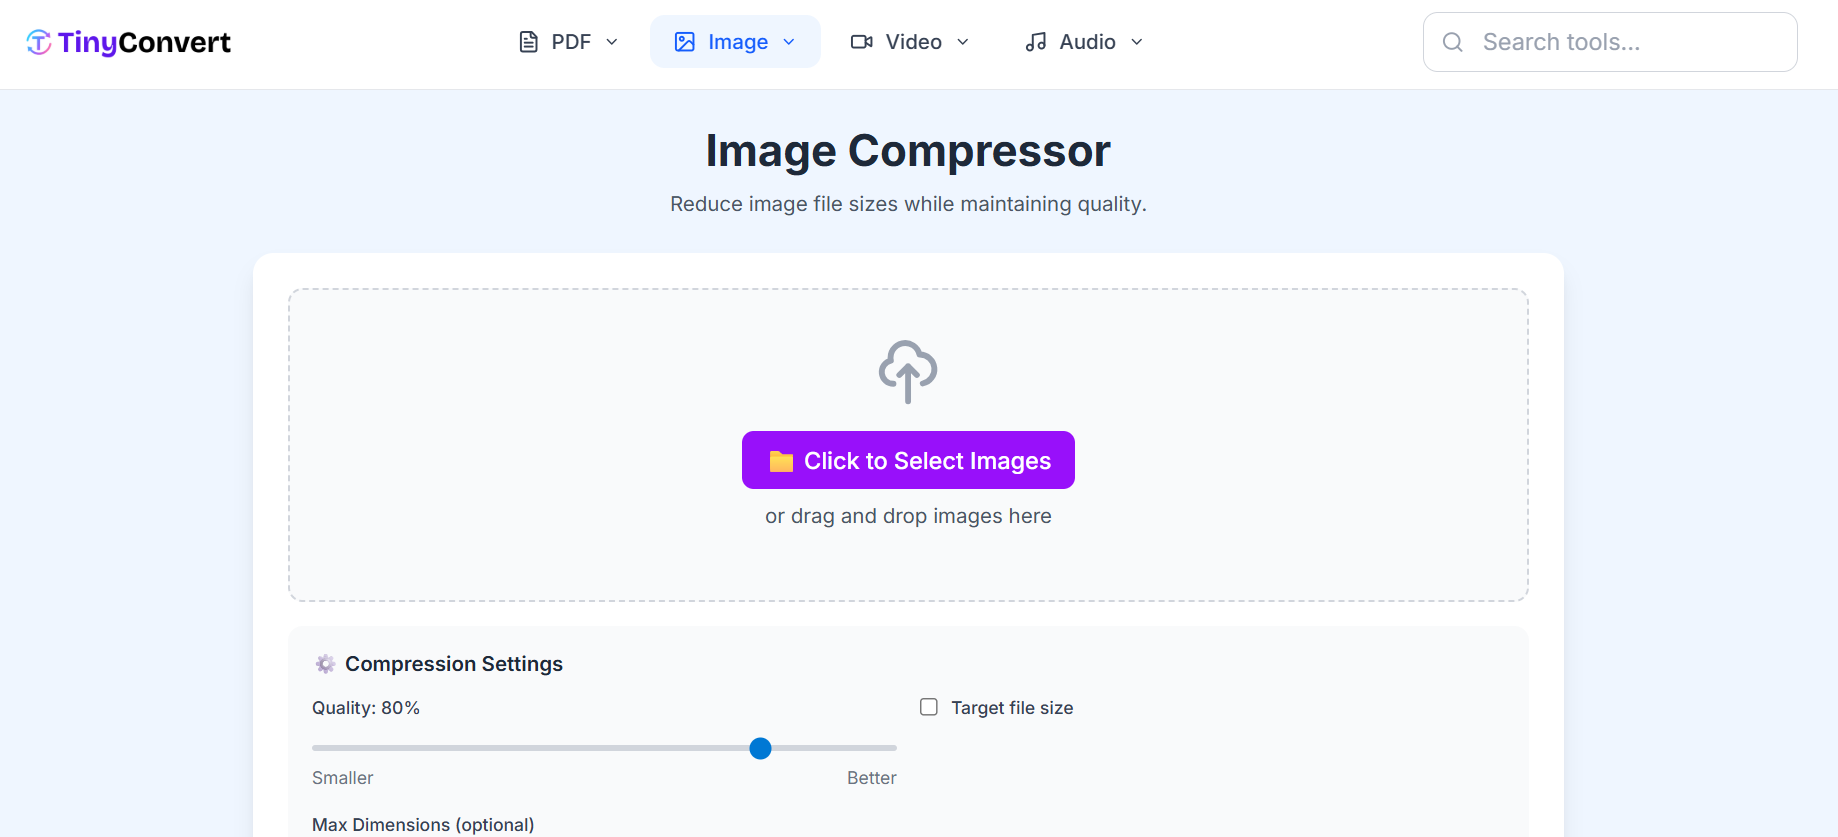Expand the PDF dropdown chevron
This screenshot has width=1838, height=837.
click(612, 42)
